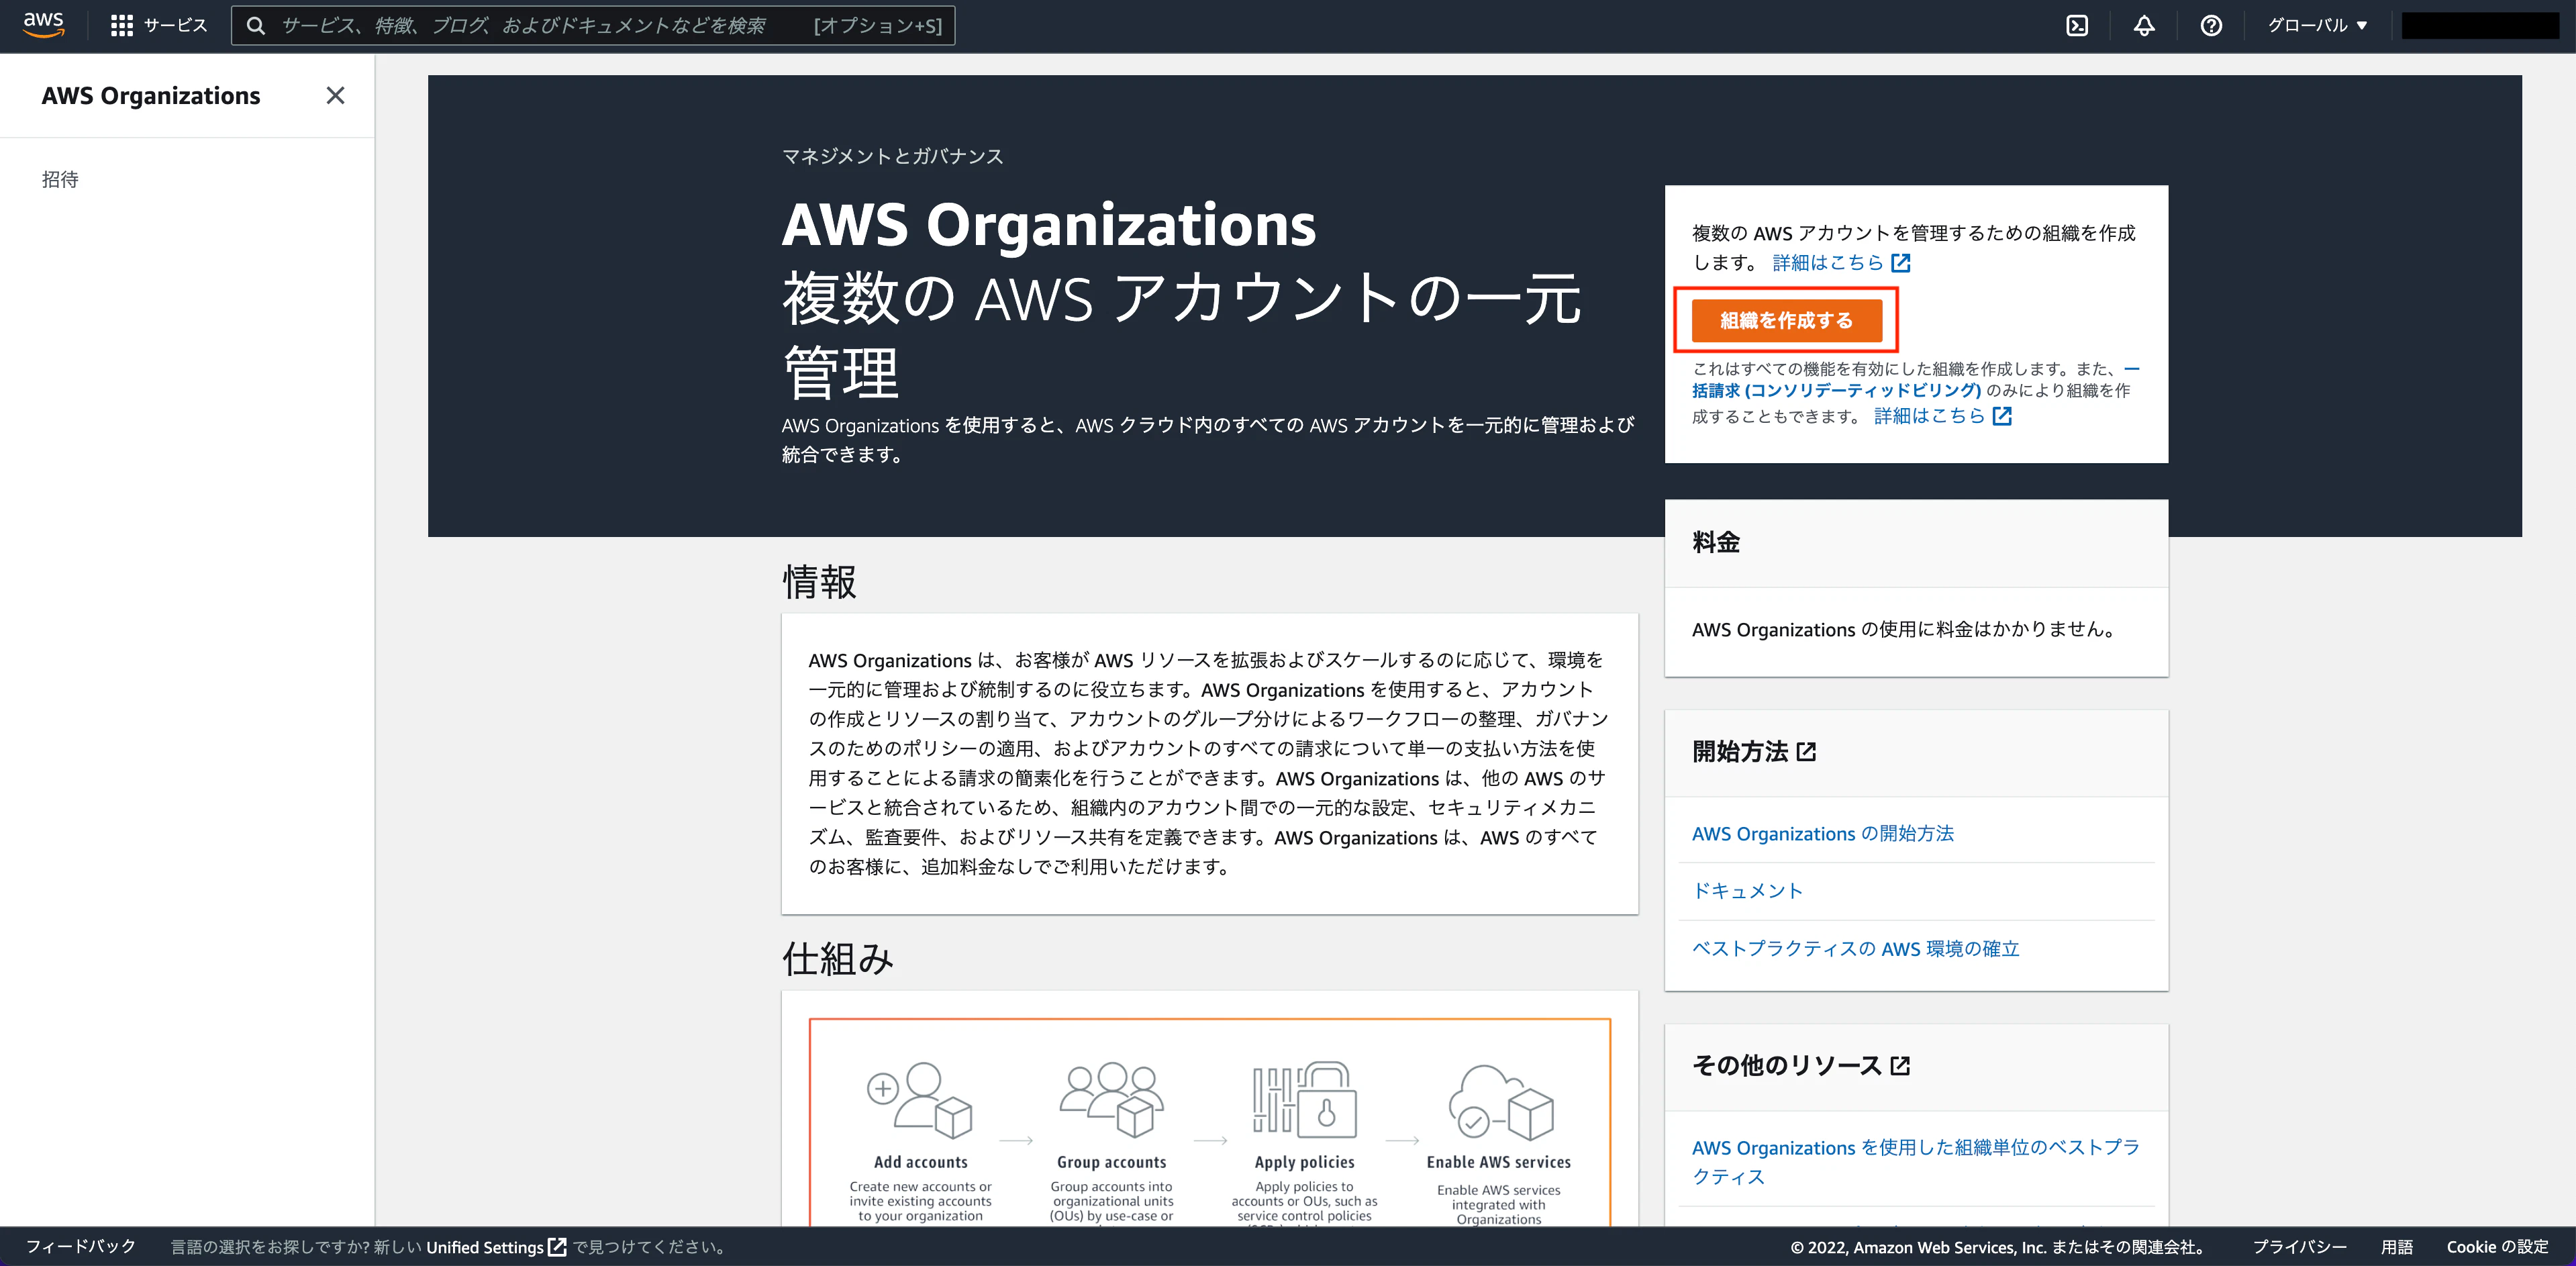This screenshot has height=1266, width=2576.
Task: Open the 用語 footer link
Action: pos(2396,1247)
